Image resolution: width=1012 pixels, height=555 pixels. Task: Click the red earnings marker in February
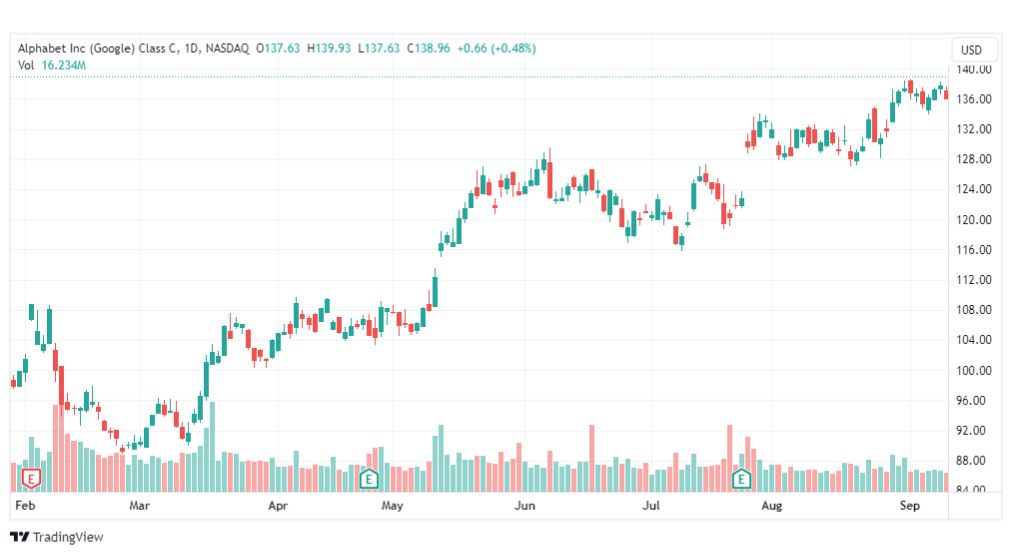click(x=31, y=479)
